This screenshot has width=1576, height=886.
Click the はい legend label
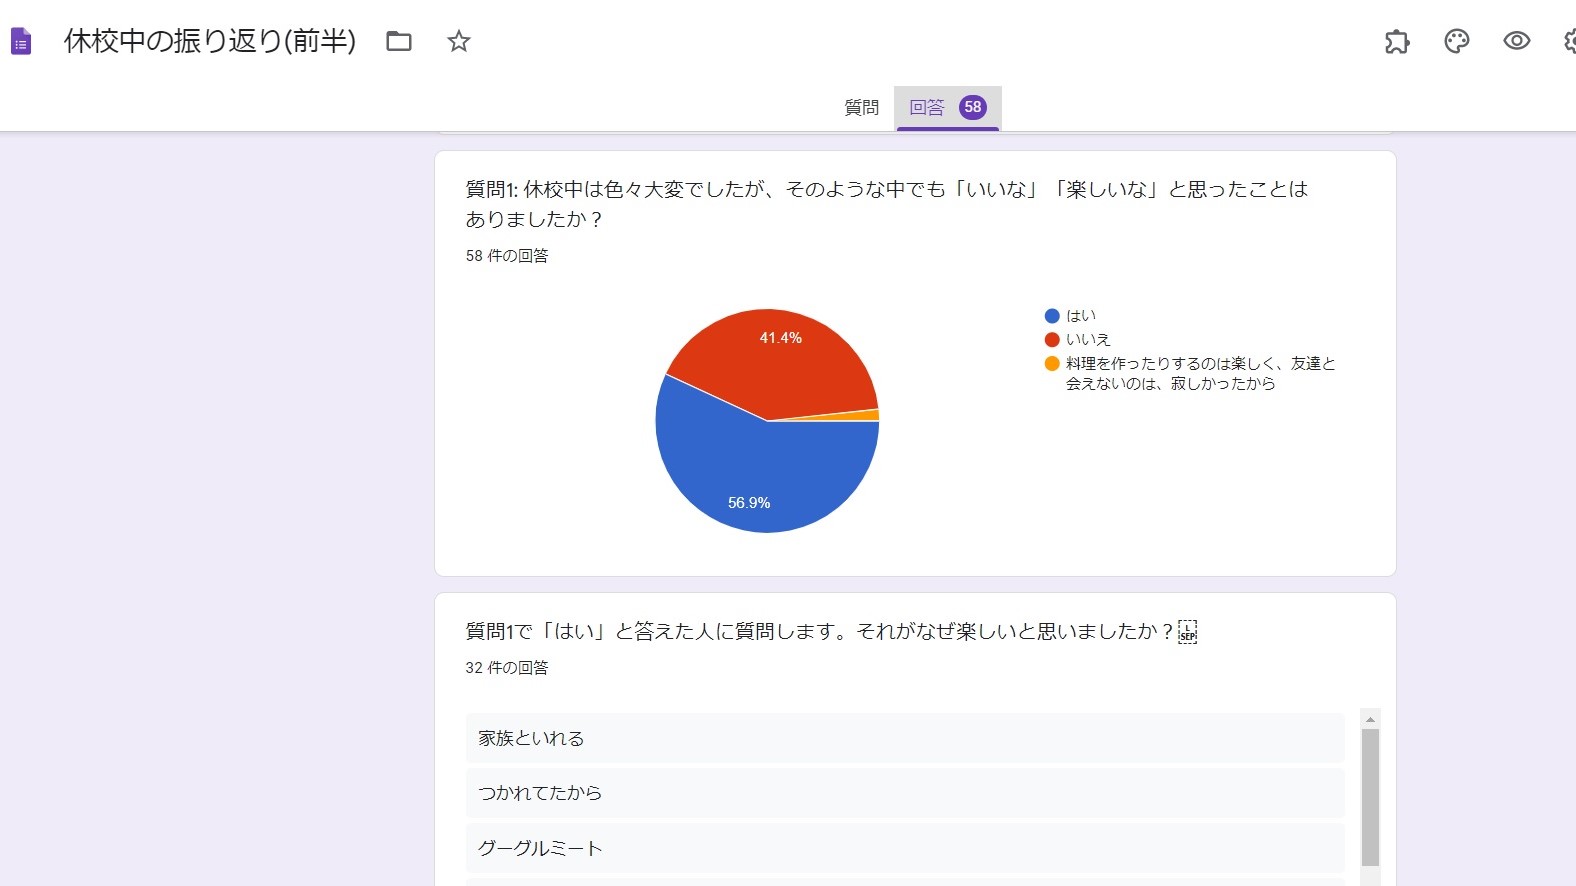(1081, 316)
